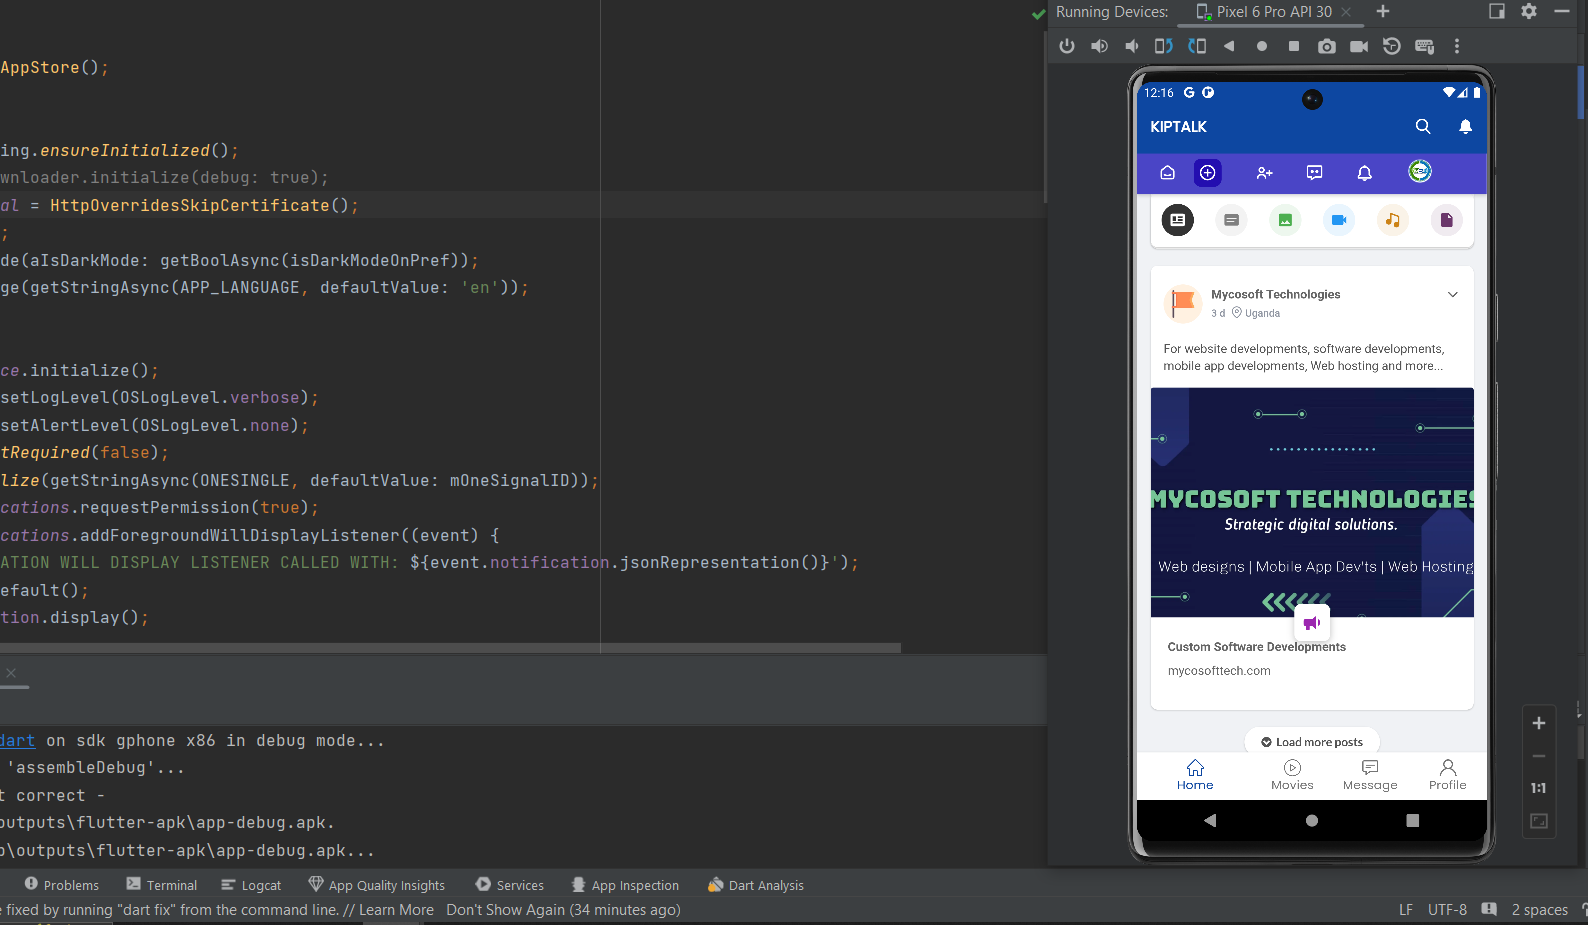The image size is (1588, 925).
Task: Lower emulator volume with volume down icon
Action: (1131, 46)
